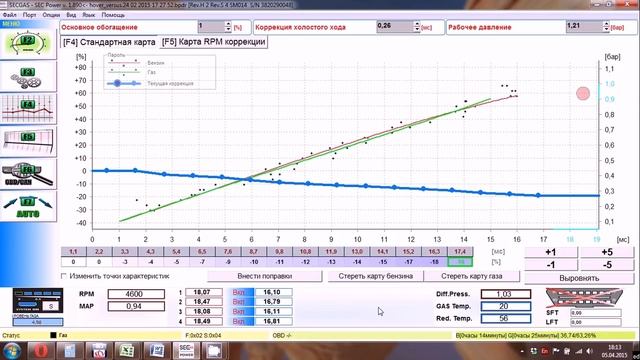The width and height of the screenshot is (640, 360).
Task: Click the RPM 4600 readout
Action: click(136, 294)
